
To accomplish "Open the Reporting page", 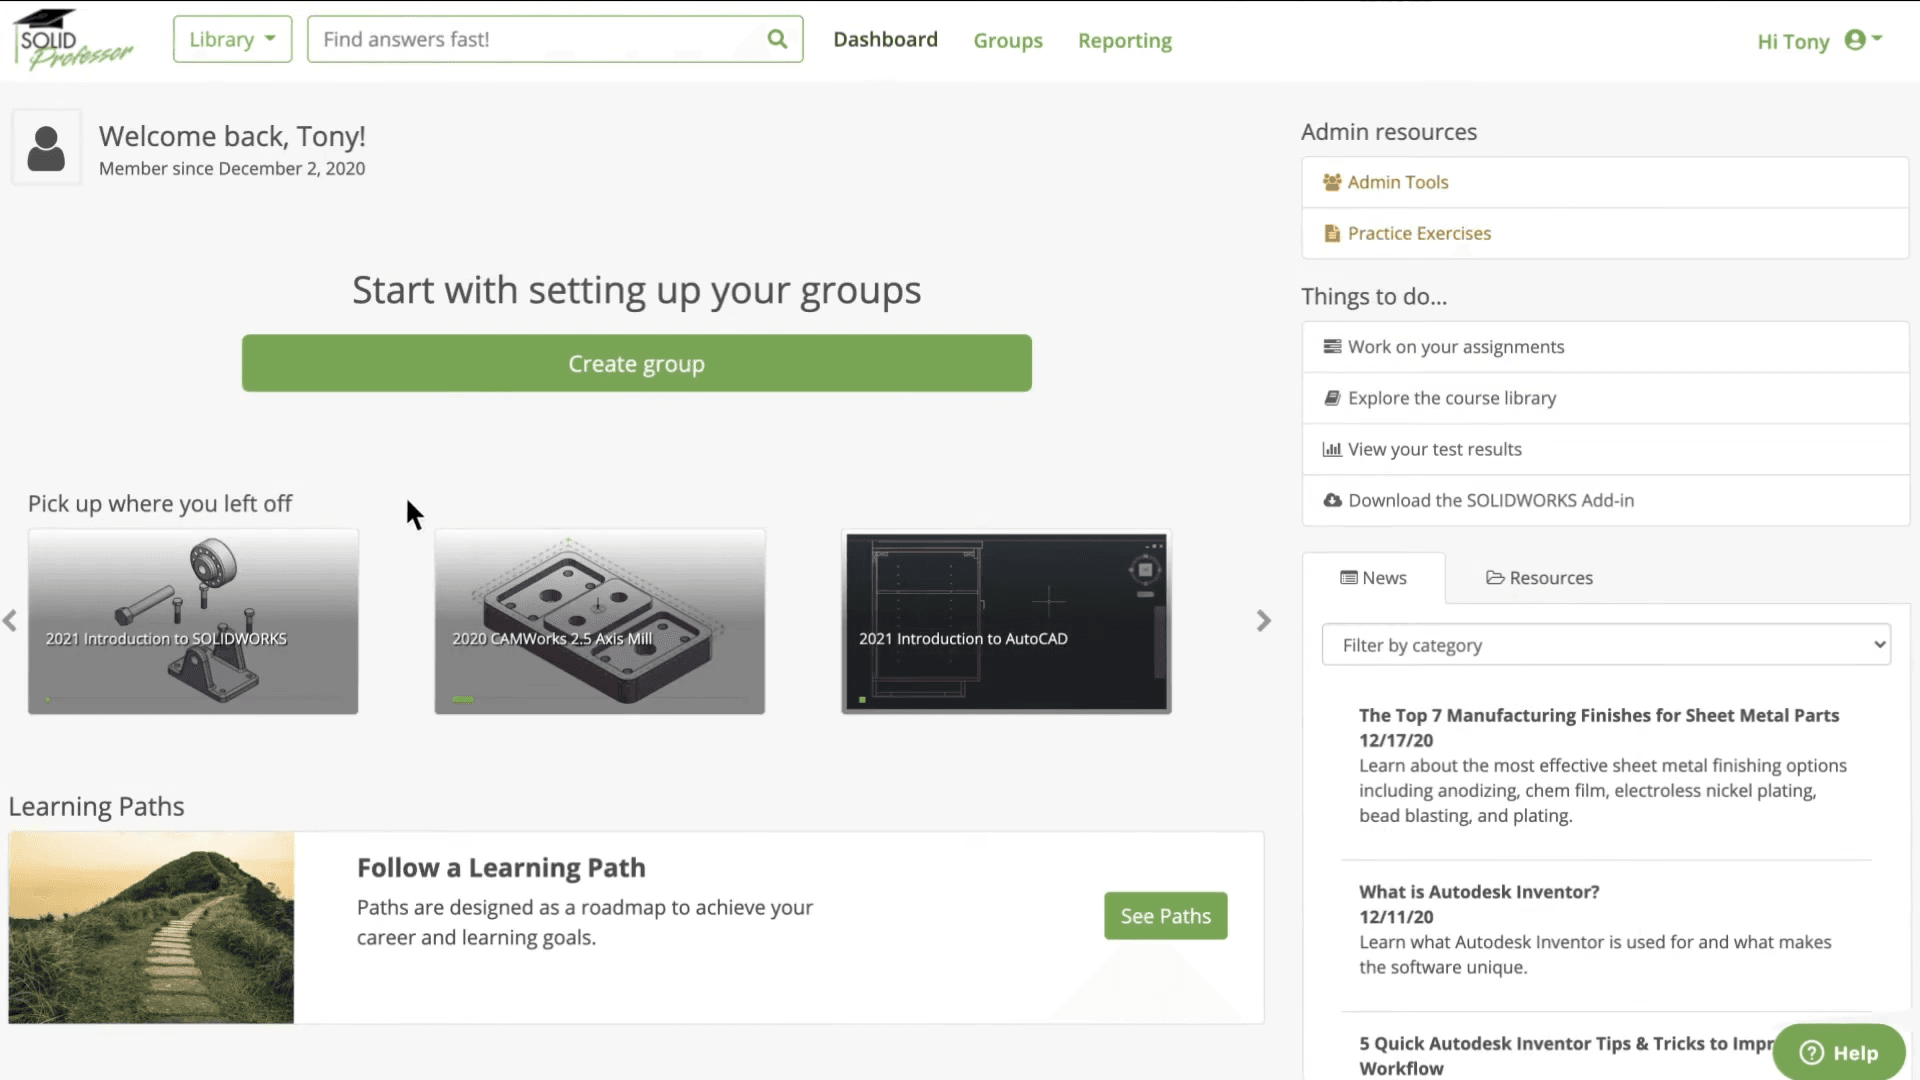I will [1124, 41].
